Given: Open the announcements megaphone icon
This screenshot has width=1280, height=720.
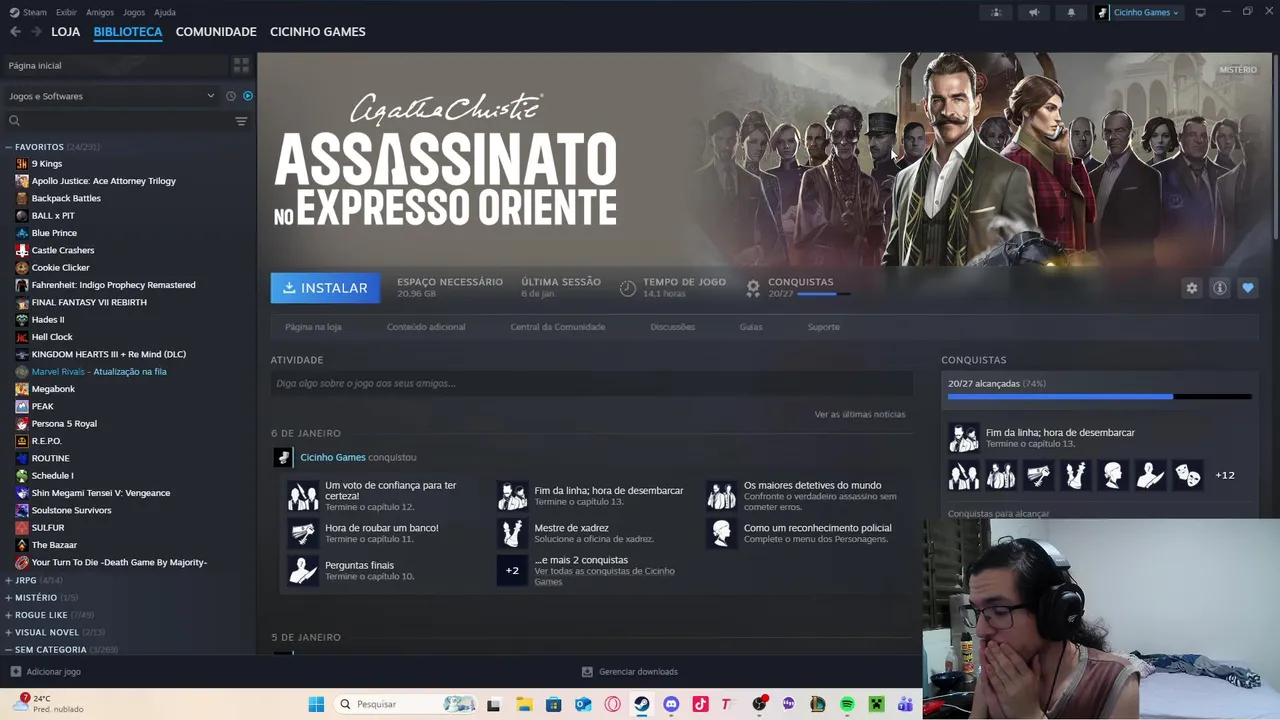Looking at the screenshot, I should pos(1034,12).
